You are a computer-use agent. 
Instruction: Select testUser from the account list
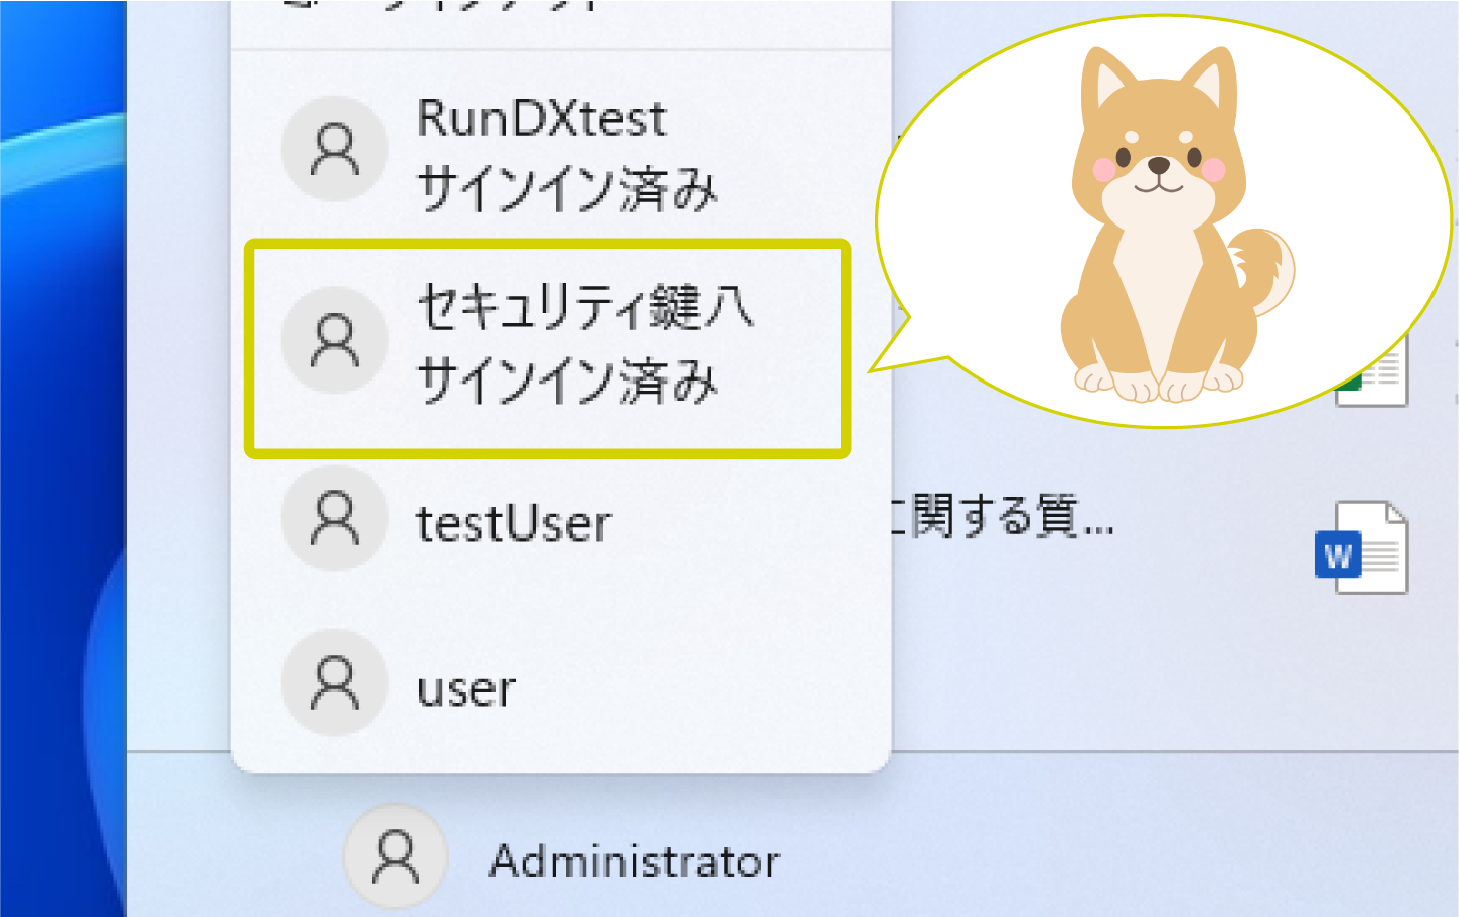[x=513, y=523]
